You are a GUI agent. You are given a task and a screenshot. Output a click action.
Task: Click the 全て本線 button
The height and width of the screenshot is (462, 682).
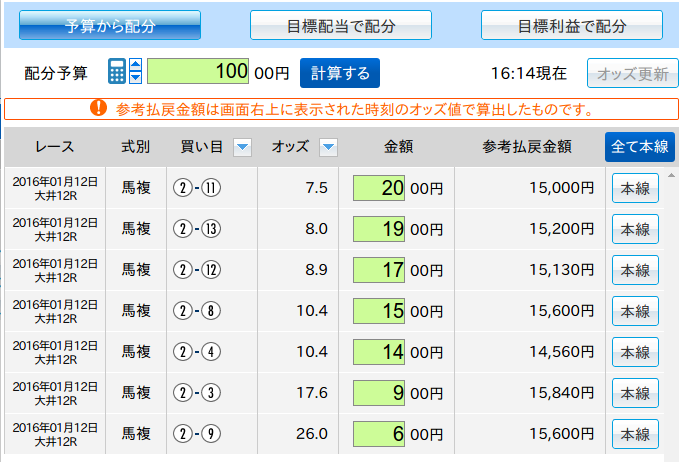click(640, 147)
